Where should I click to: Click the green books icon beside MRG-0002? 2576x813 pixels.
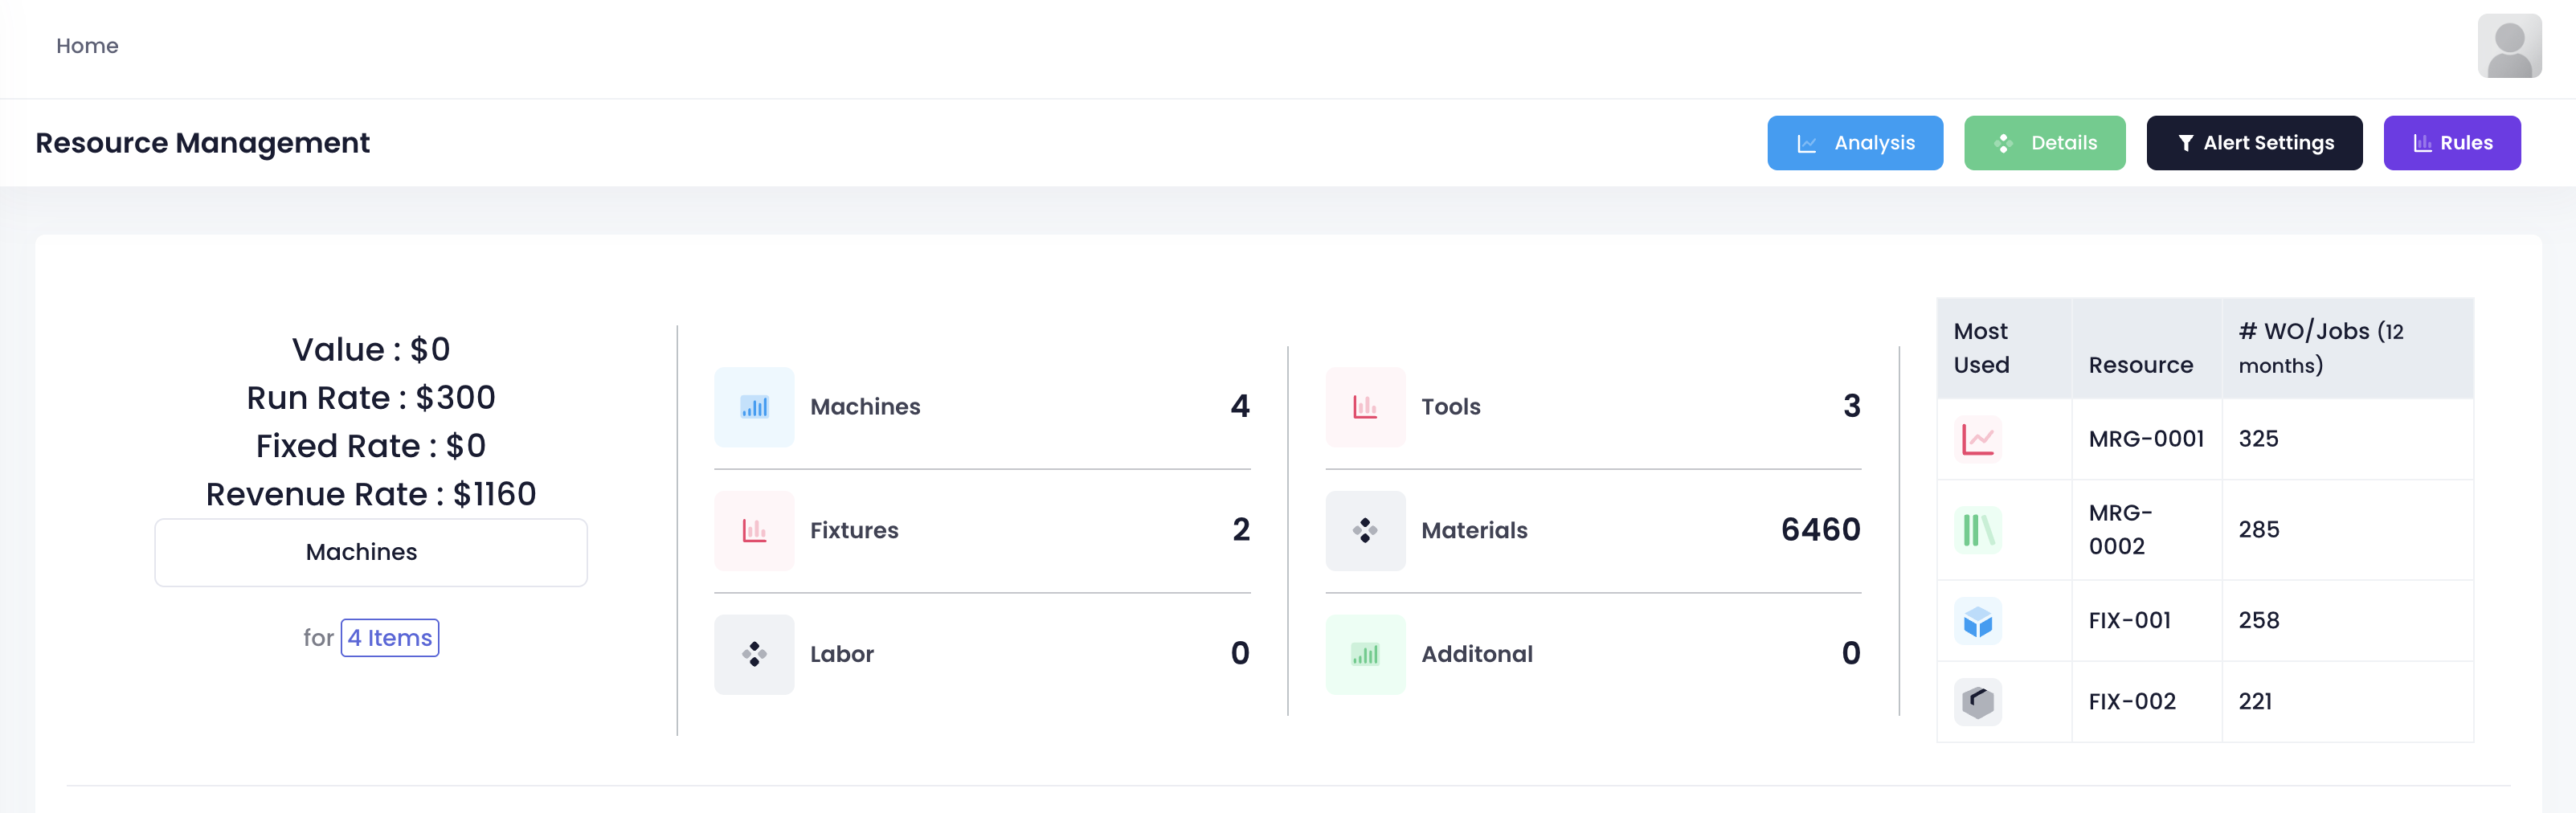(1977, 530)
